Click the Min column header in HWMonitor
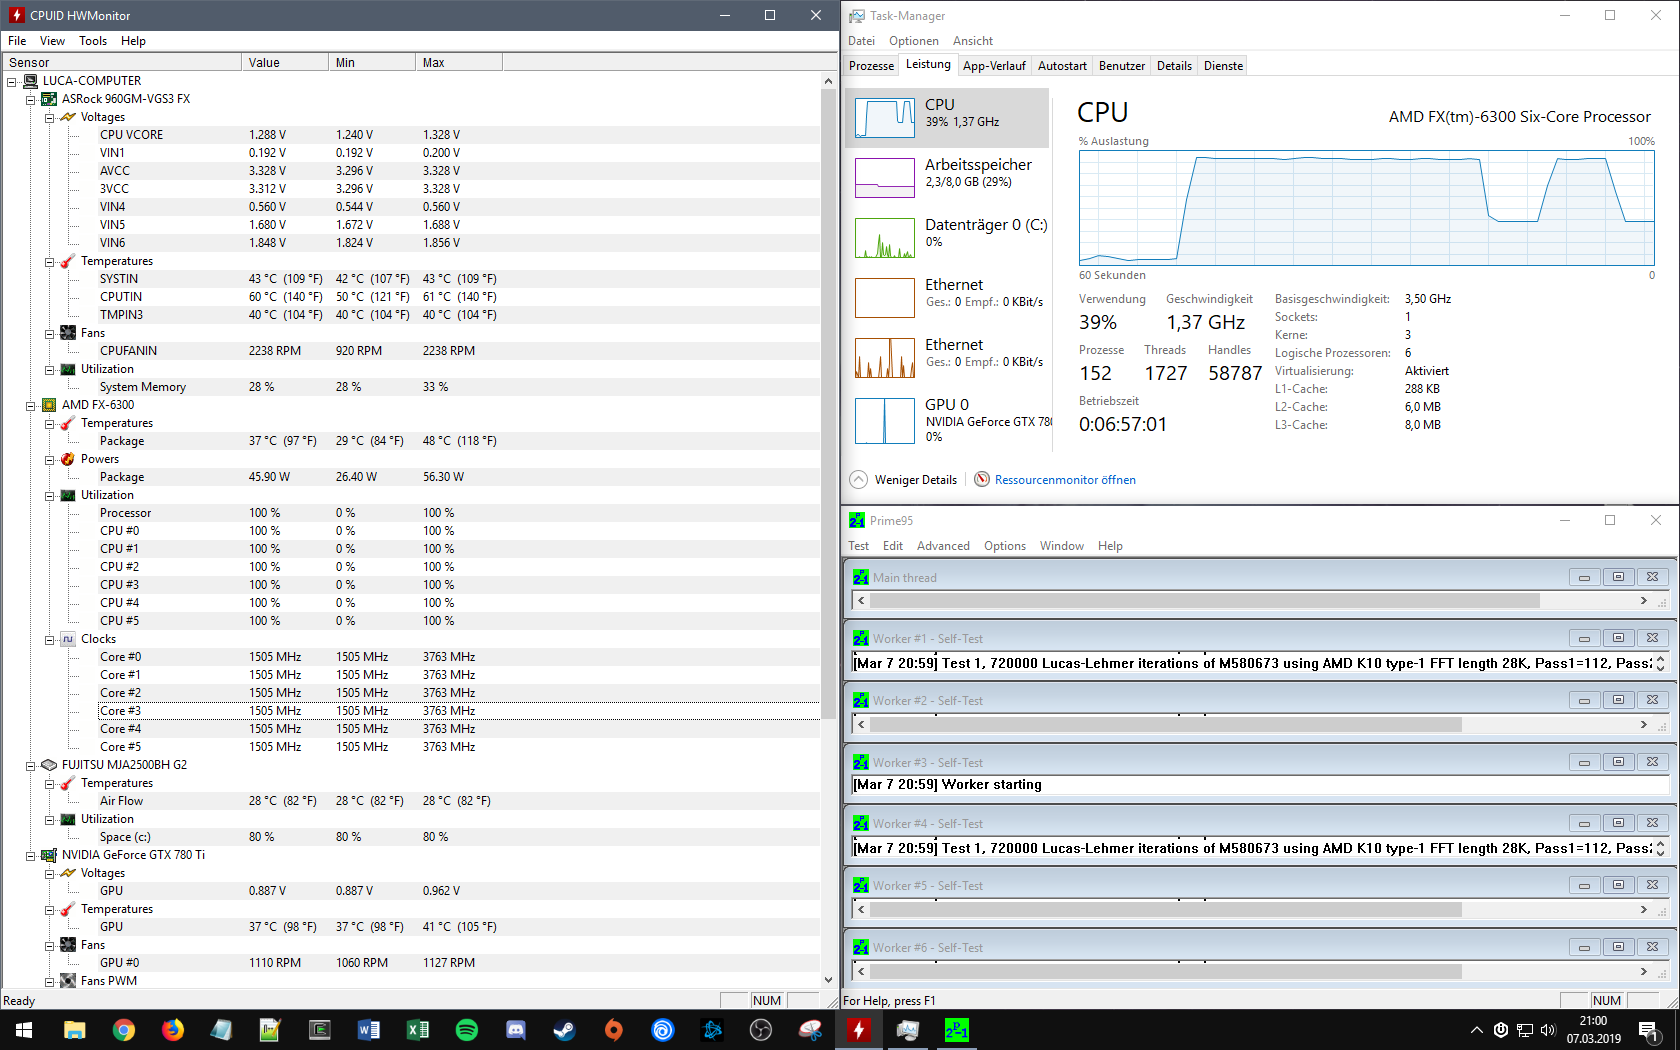This screenshot has width=1680, height=1050. pyautogui.click(x=372, y=62)
